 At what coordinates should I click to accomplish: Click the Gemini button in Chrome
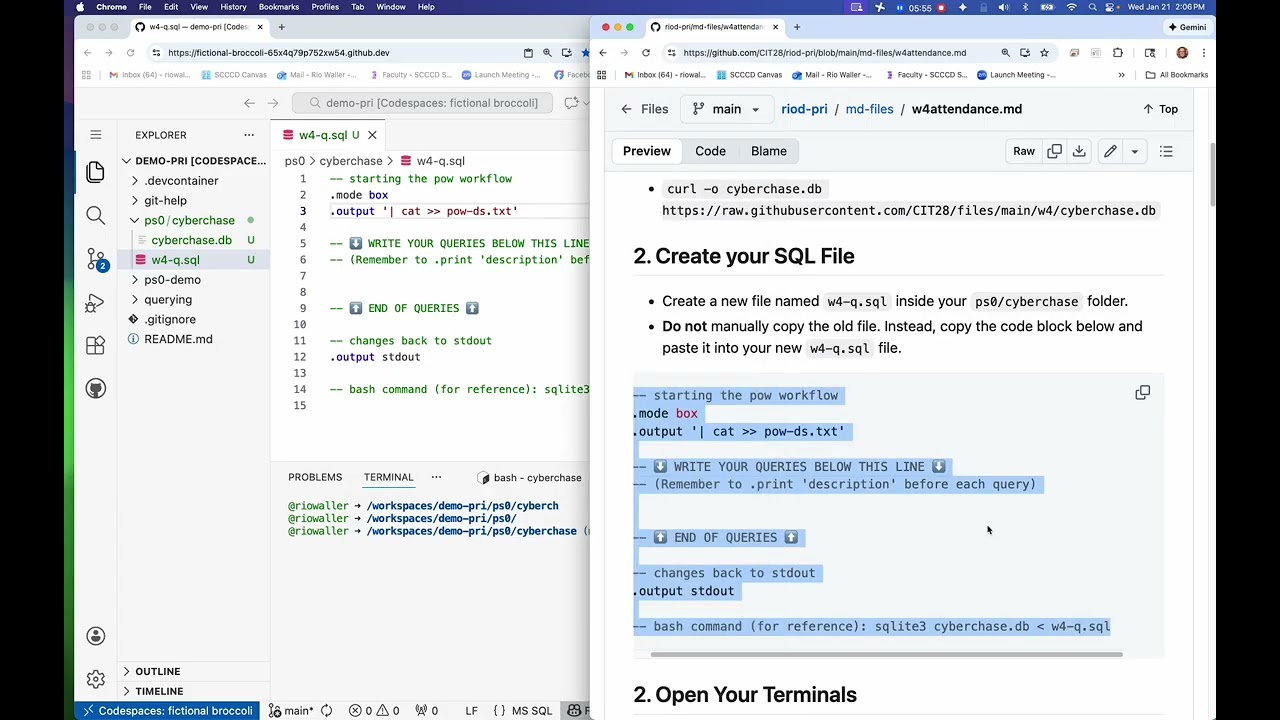coord(1186,27)
